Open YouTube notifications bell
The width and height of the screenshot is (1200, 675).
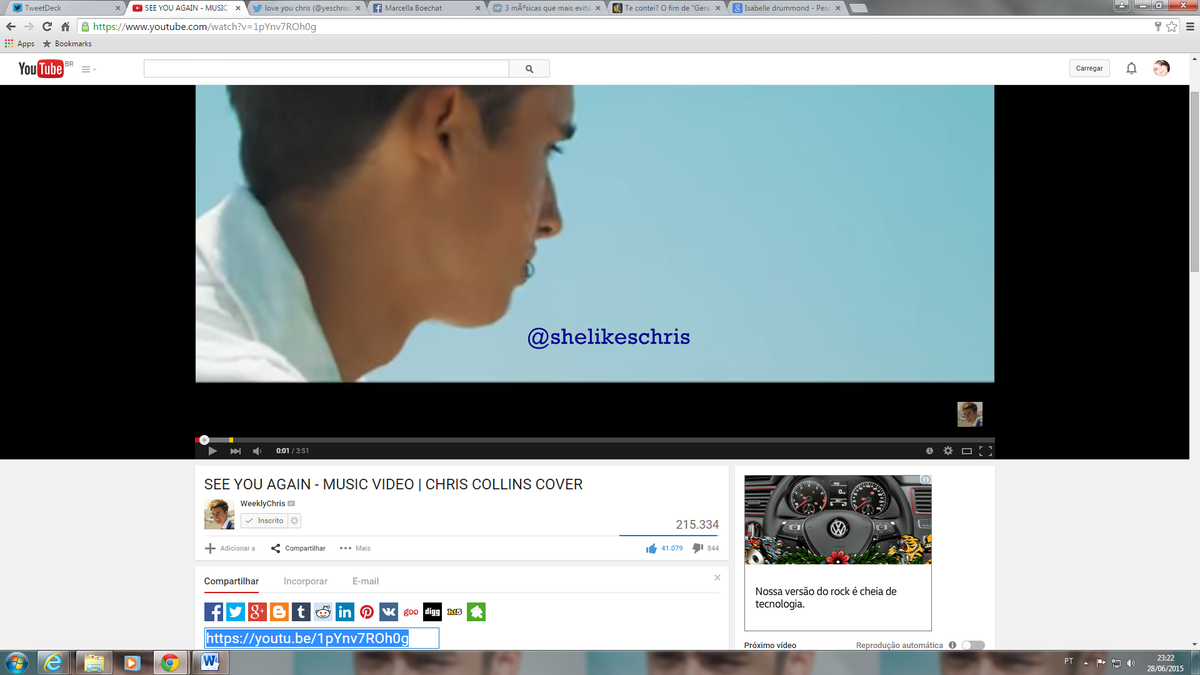tap(1131, 68)
